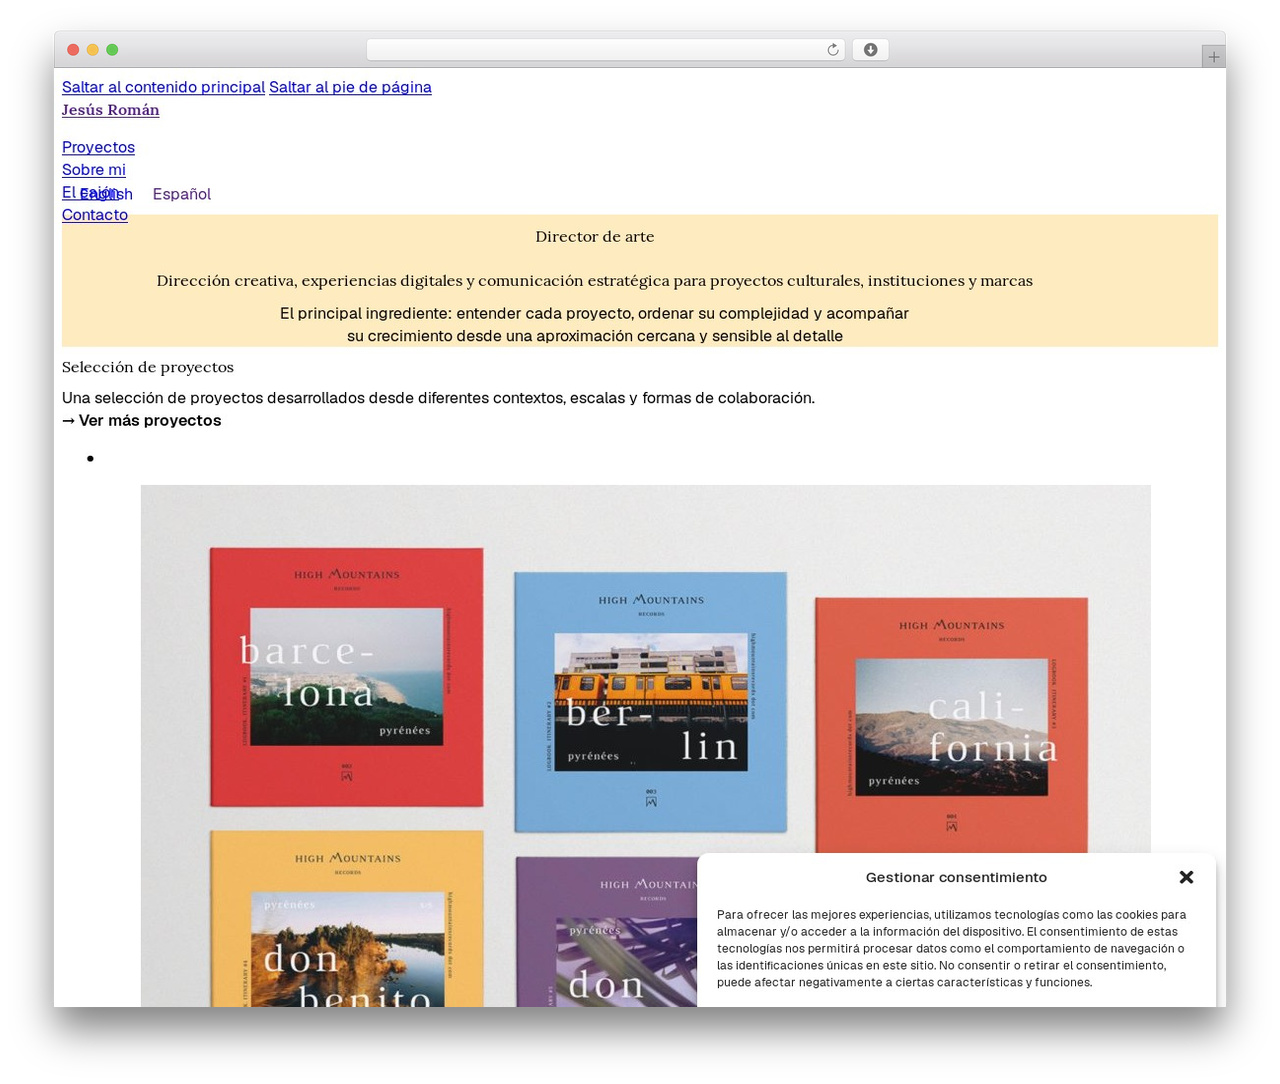Image resolution: width=1280 pixels, height=1084 pixels.
Task: Close the consent dialog with X
Action: pyautogui.click(x=1186, y=877)
